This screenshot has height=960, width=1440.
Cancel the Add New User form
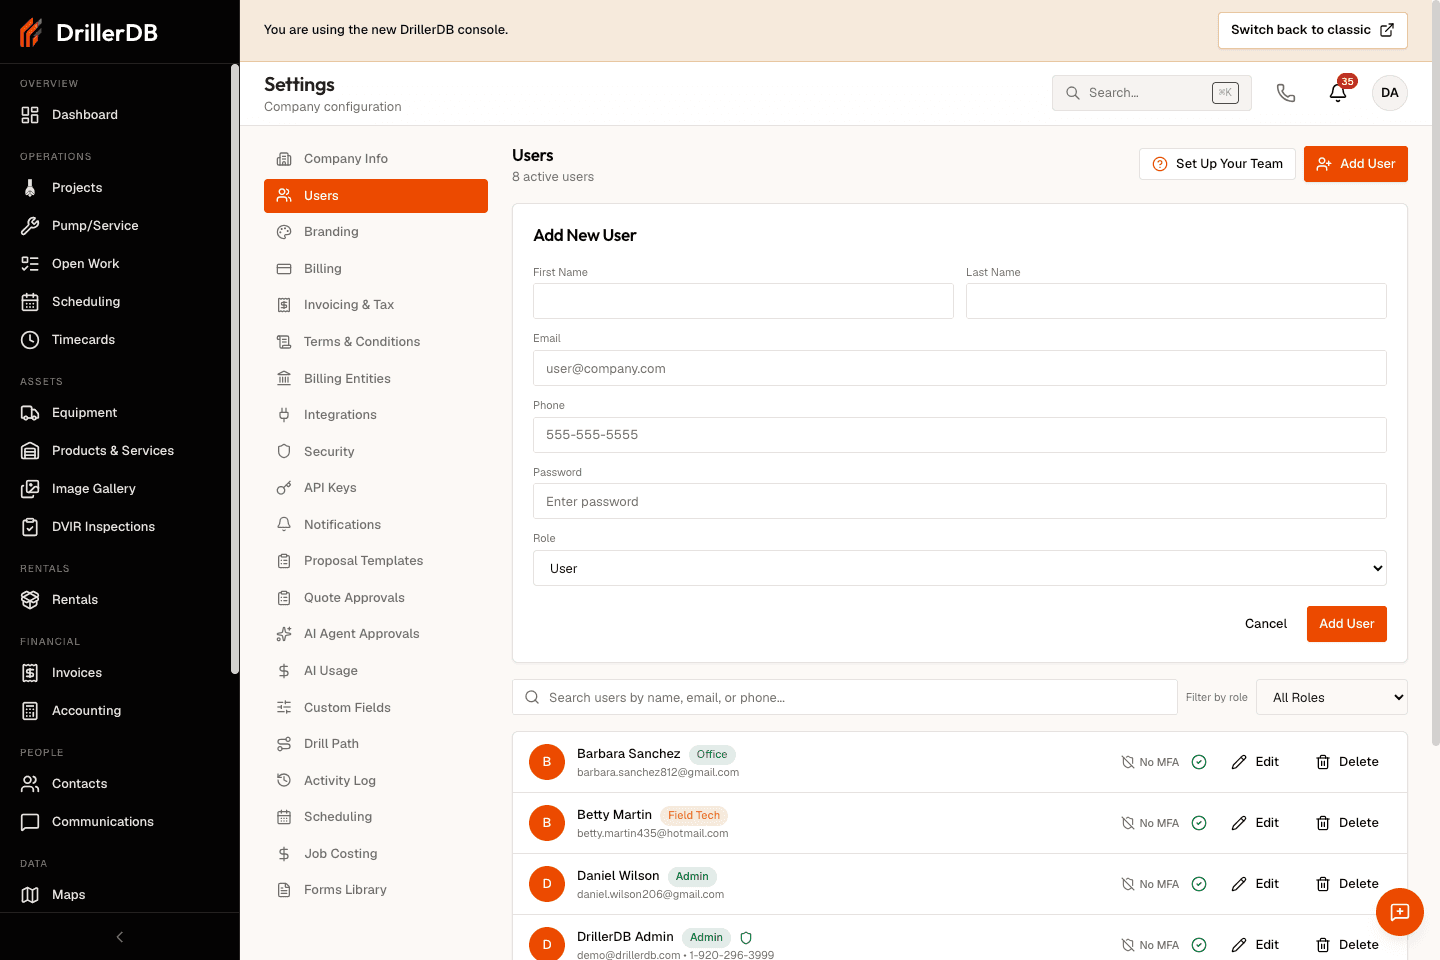[1266, 624]
